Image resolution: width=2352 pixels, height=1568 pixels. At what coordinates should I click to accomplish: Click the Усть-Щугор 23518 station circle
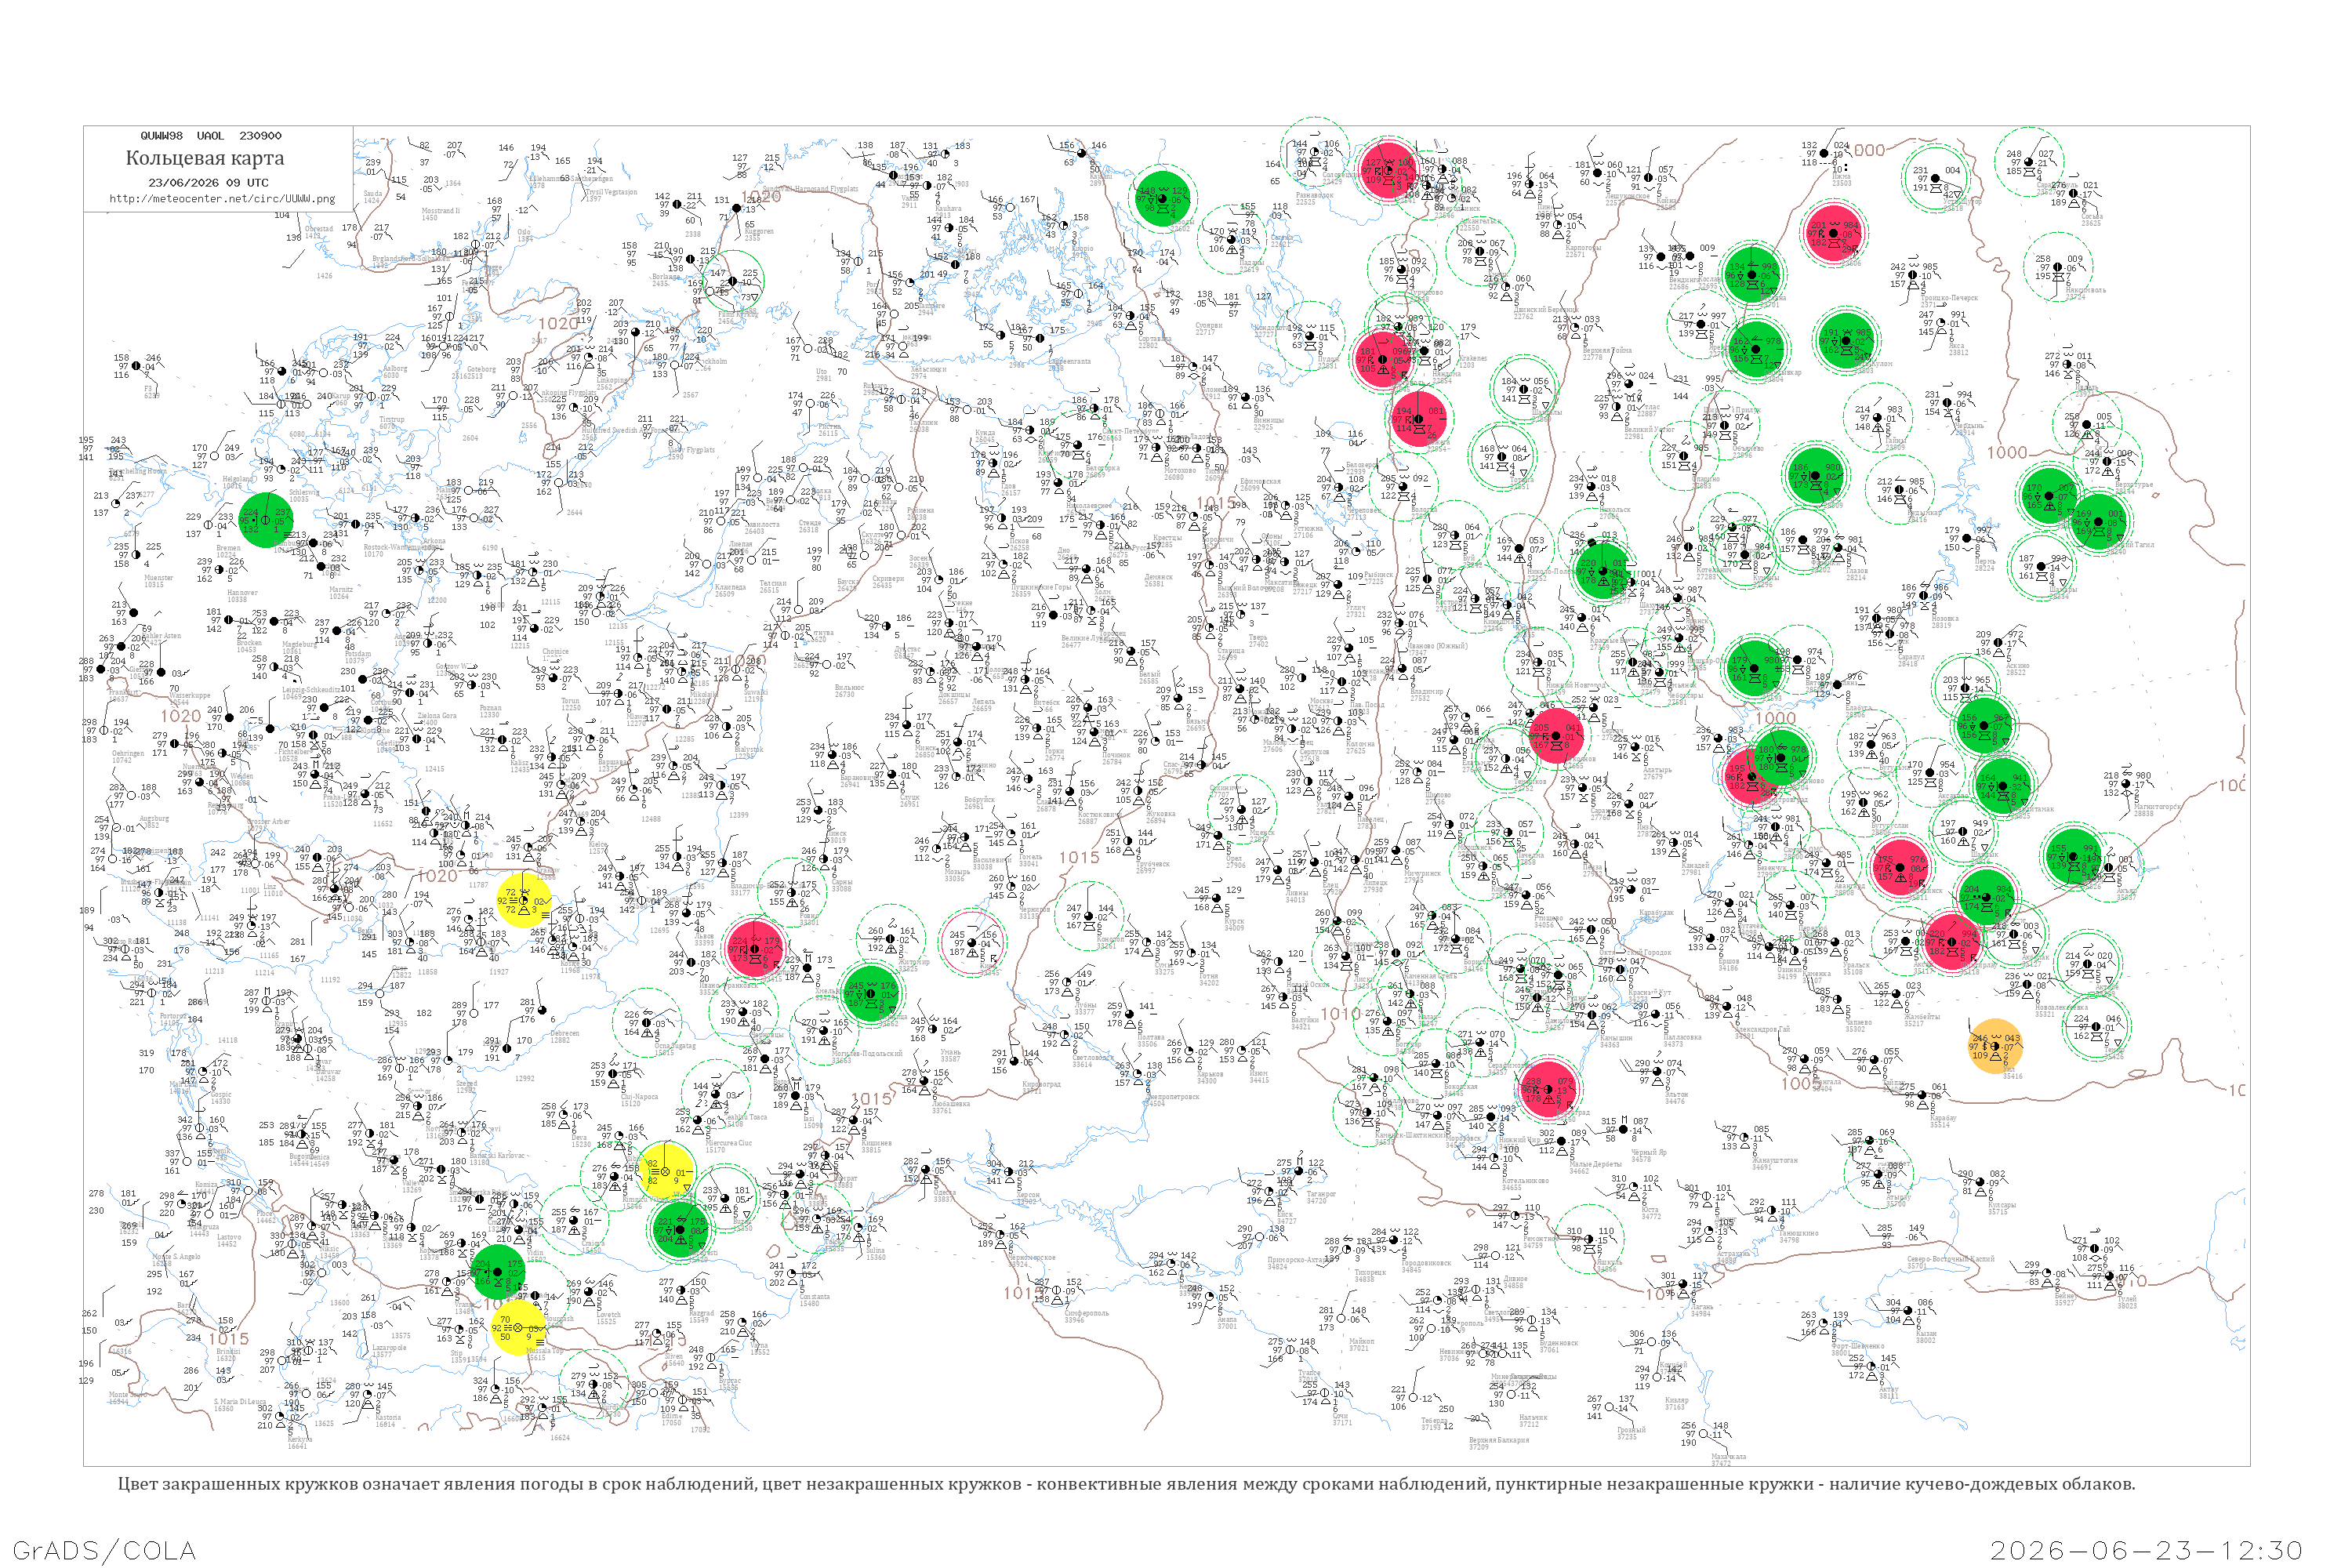tap(1936, 178)
